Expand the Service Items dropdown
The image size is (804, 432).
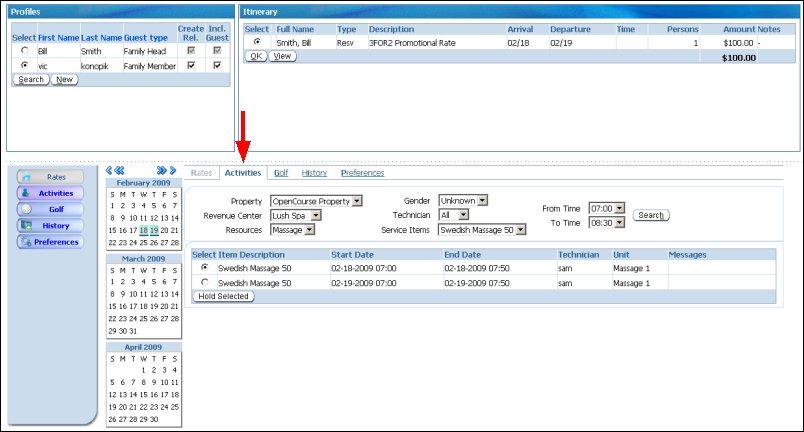pos(483,229)
